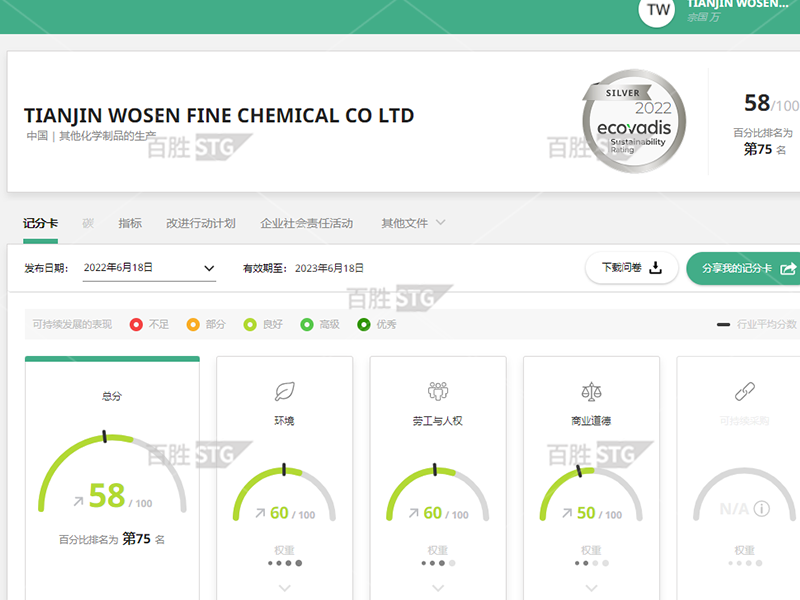Expand the 劳工与人权 card chevron
This screenshot has width=800, height=600.
[438, 588]
